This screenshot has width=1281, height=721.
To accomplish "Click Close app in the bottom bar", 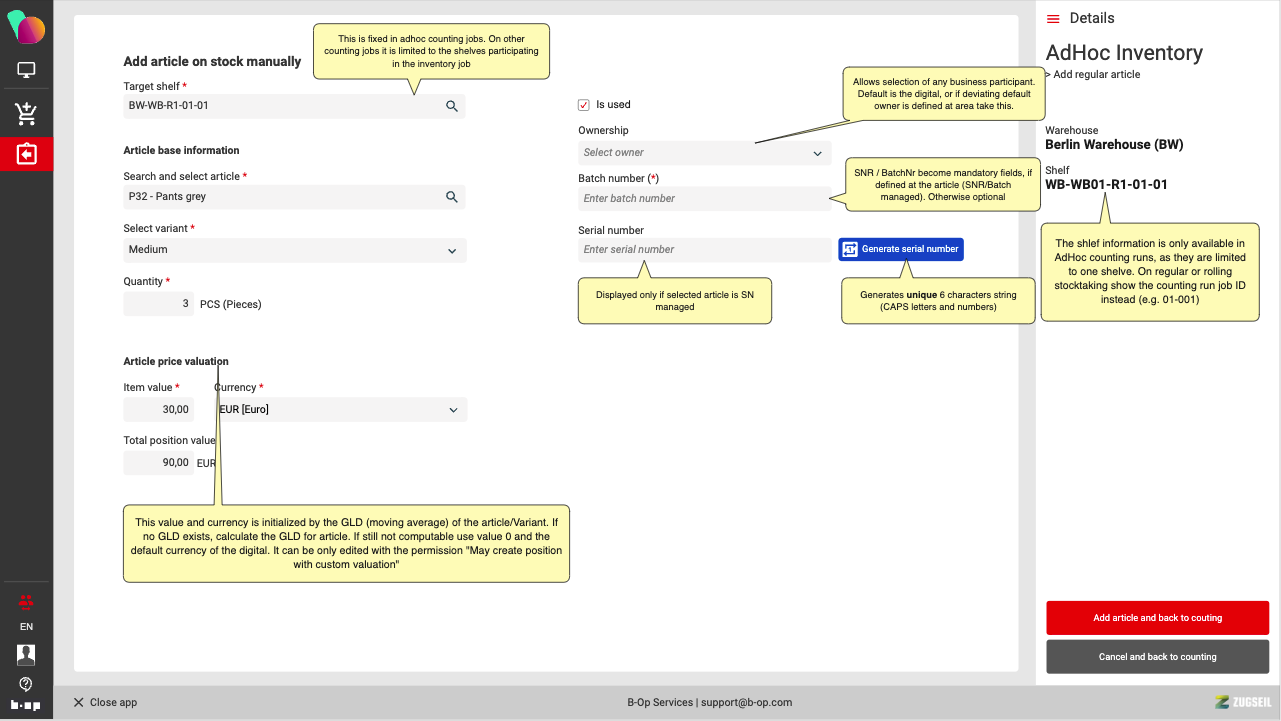I will [x=105, y=703].
